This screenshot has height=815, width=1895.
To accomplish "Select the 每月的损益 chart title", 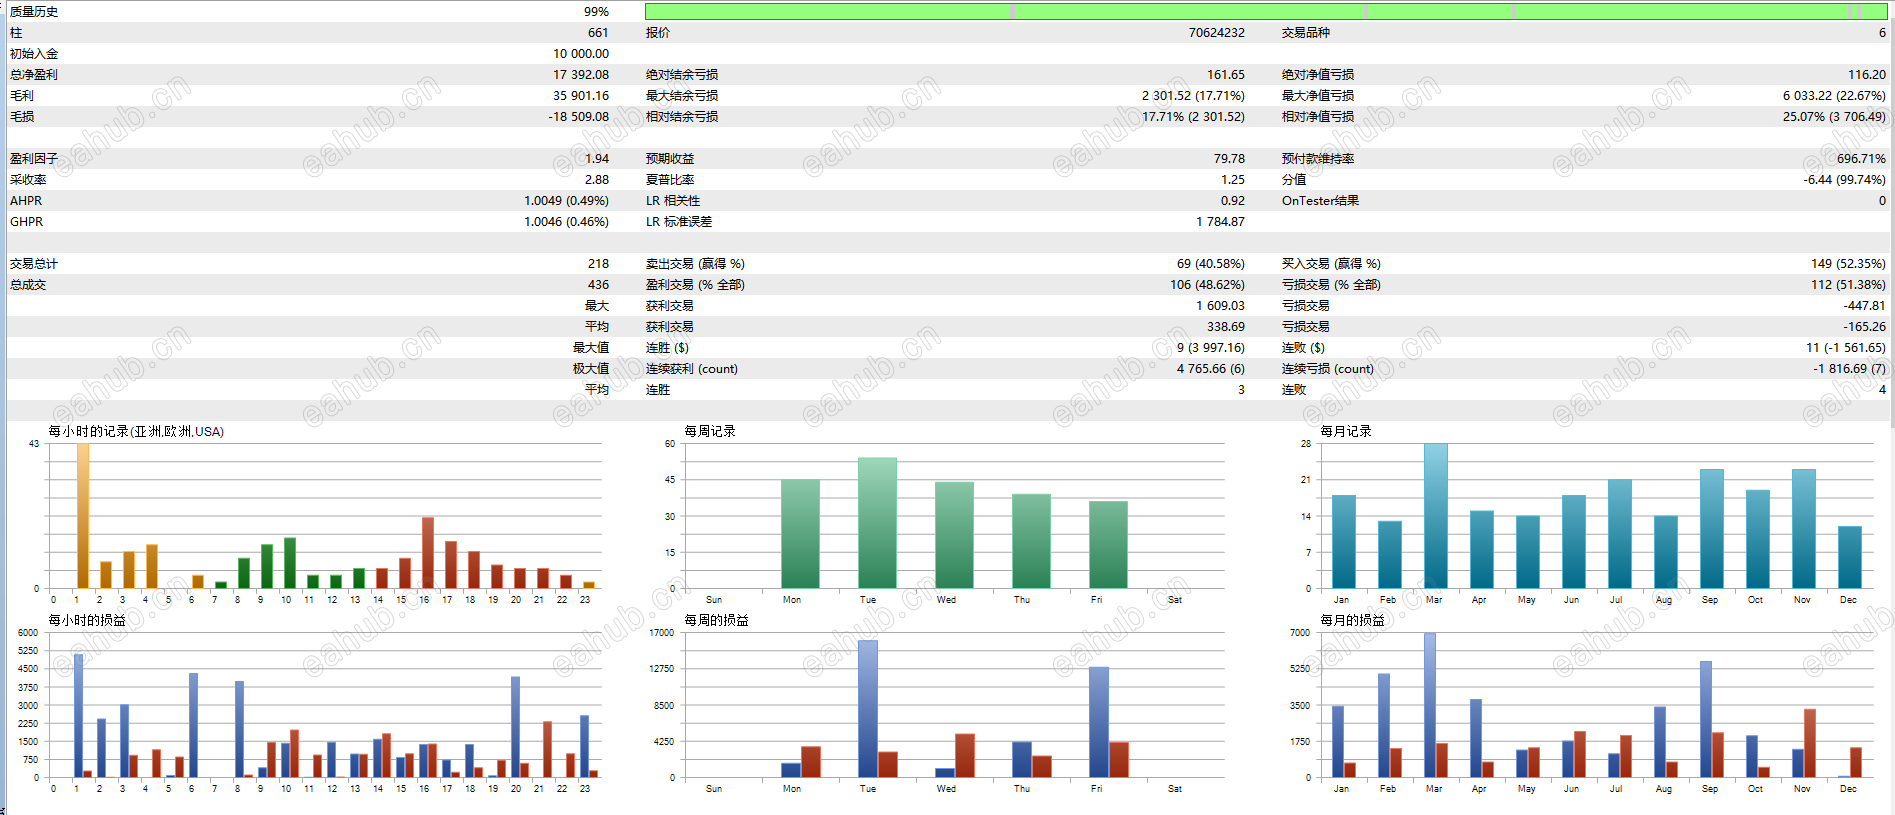I will point(1352,621).
